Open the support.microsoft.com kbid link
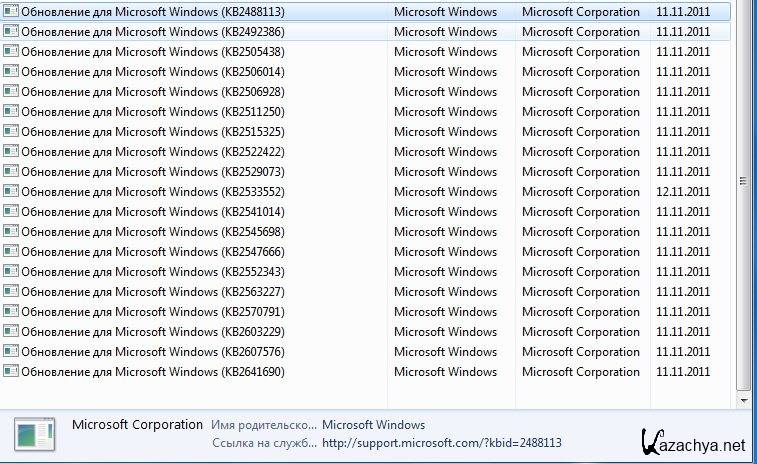The width and height of the screenshot is (757, 464). (x=441, y=443)
